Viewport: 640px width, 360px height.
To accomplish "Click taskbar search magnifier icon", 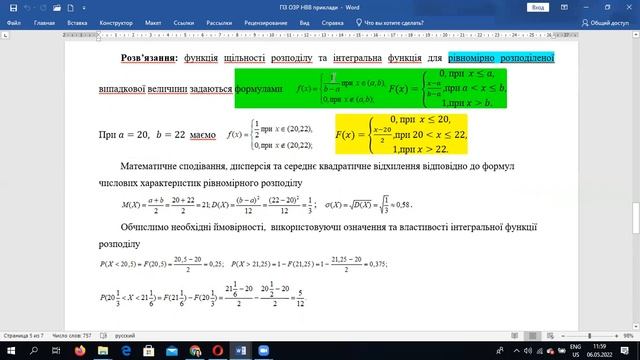I will point(34,351).
